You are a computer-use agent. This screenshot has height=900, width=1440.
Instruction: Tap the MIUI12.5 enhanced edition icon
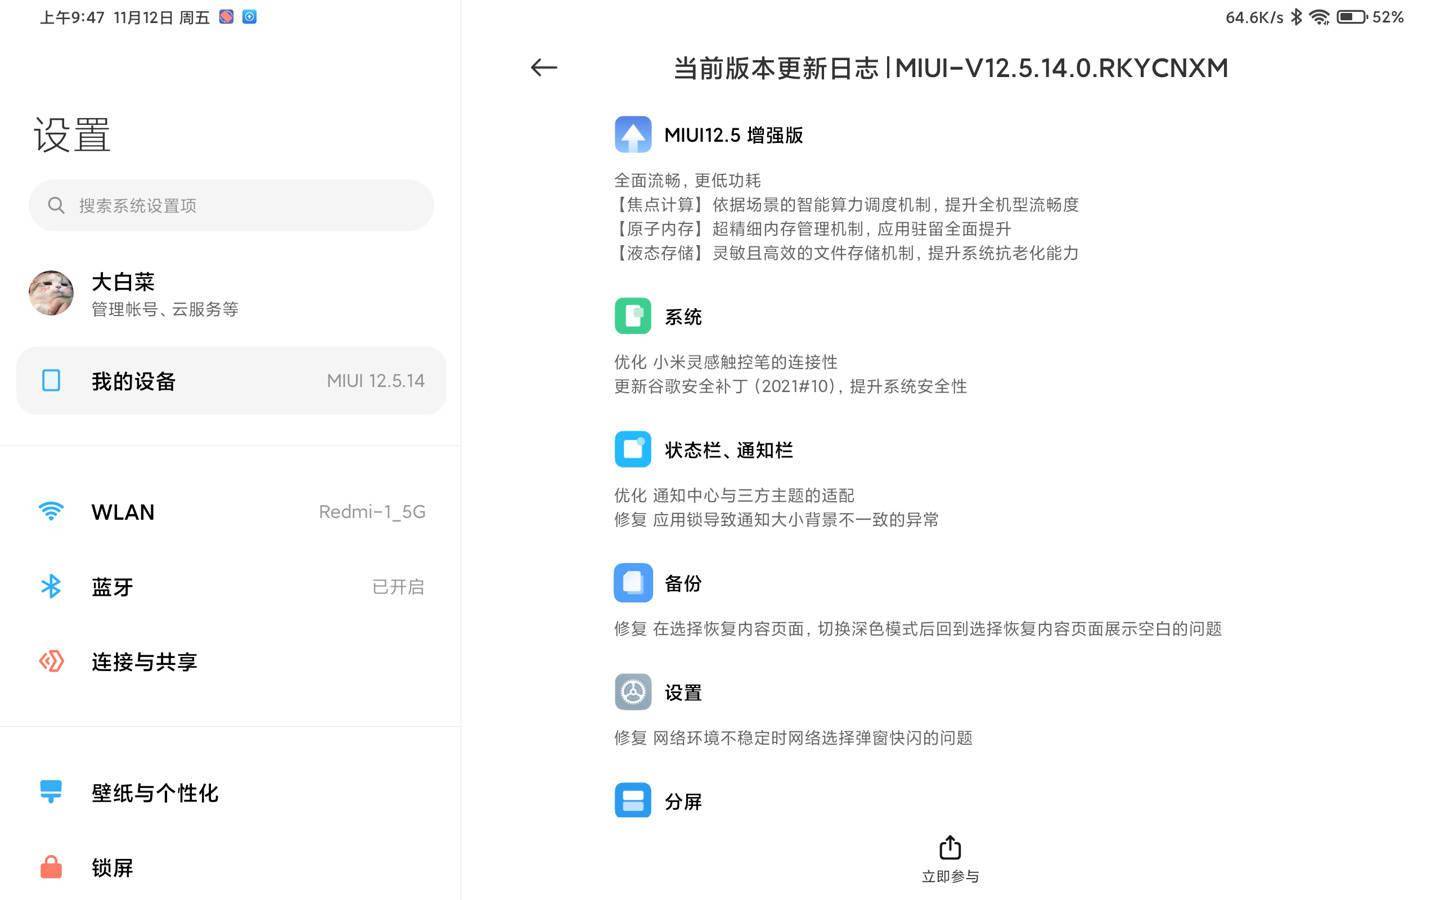click(633, 135)
